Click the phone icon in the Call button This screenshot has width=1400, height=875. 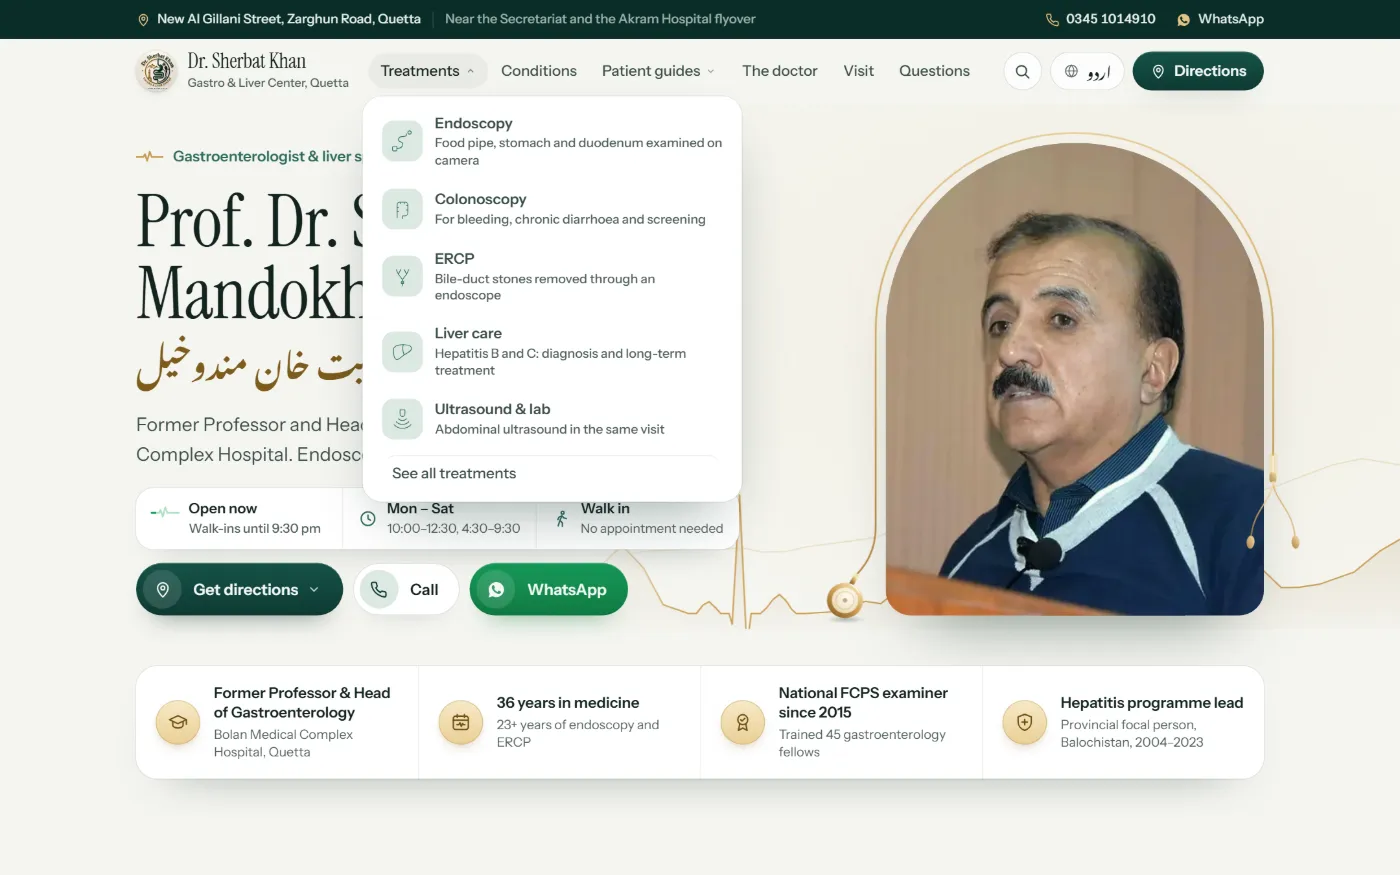(x=379, y=590)
